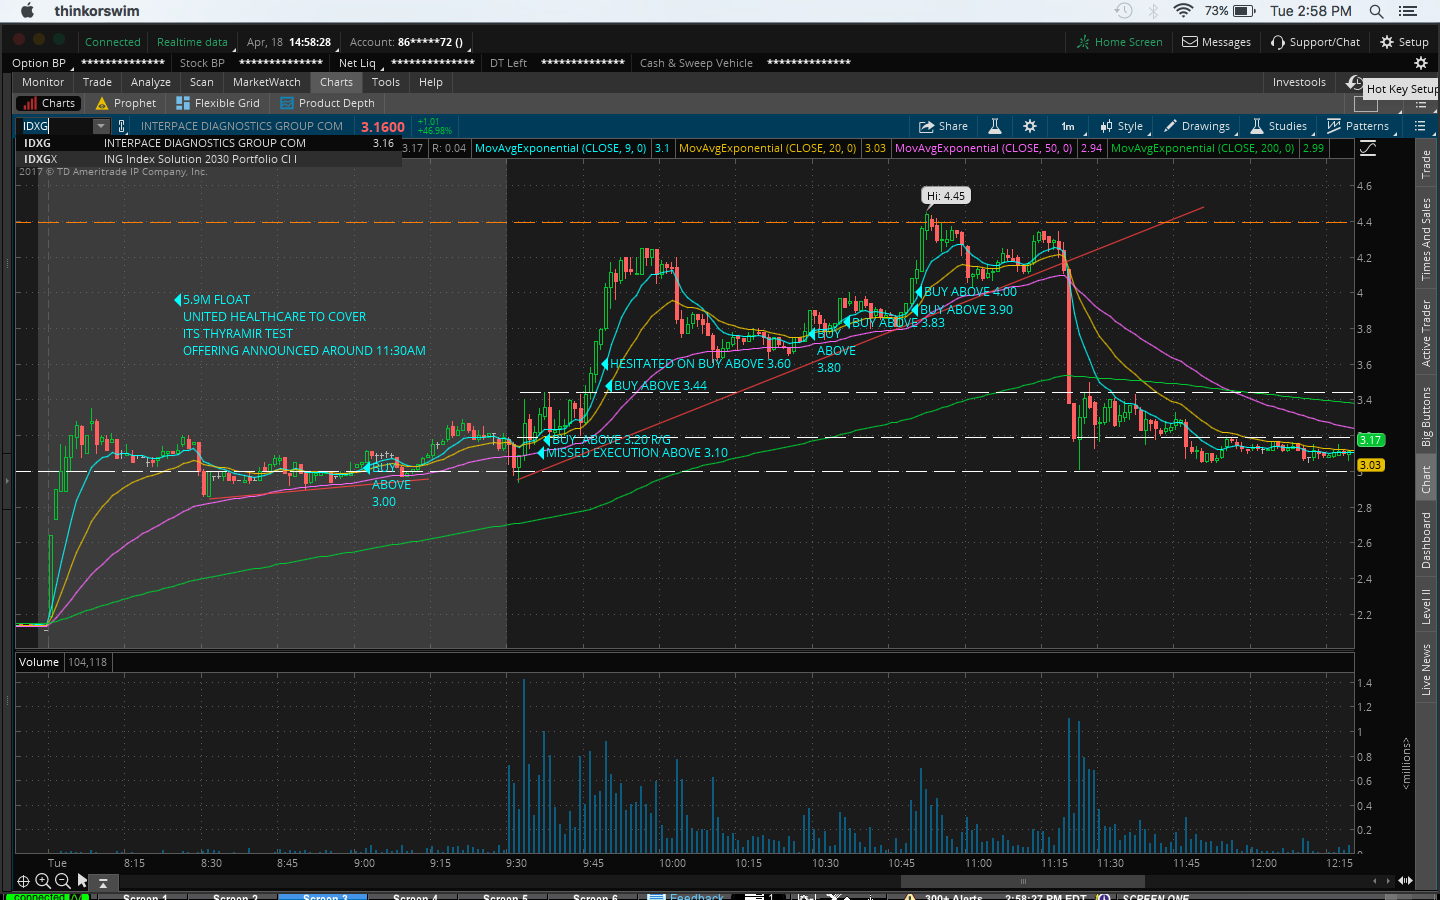Screen dimensions: 1440x900
Task: Switch to the MarketWatch tab
Action: click(266, 82)
